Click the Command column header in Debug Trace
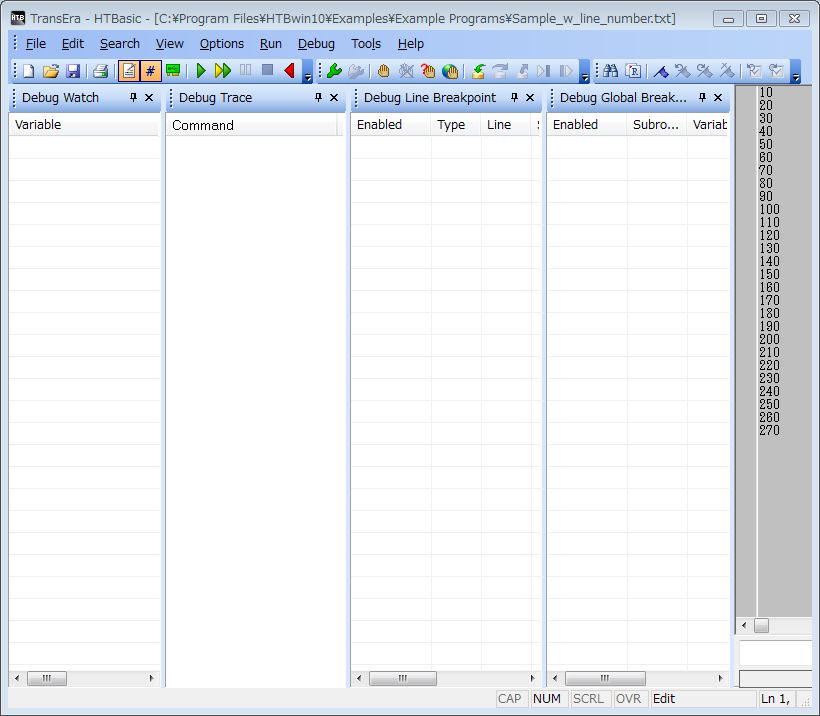This screenshot has height=716, width=820. tap(252, 126)
